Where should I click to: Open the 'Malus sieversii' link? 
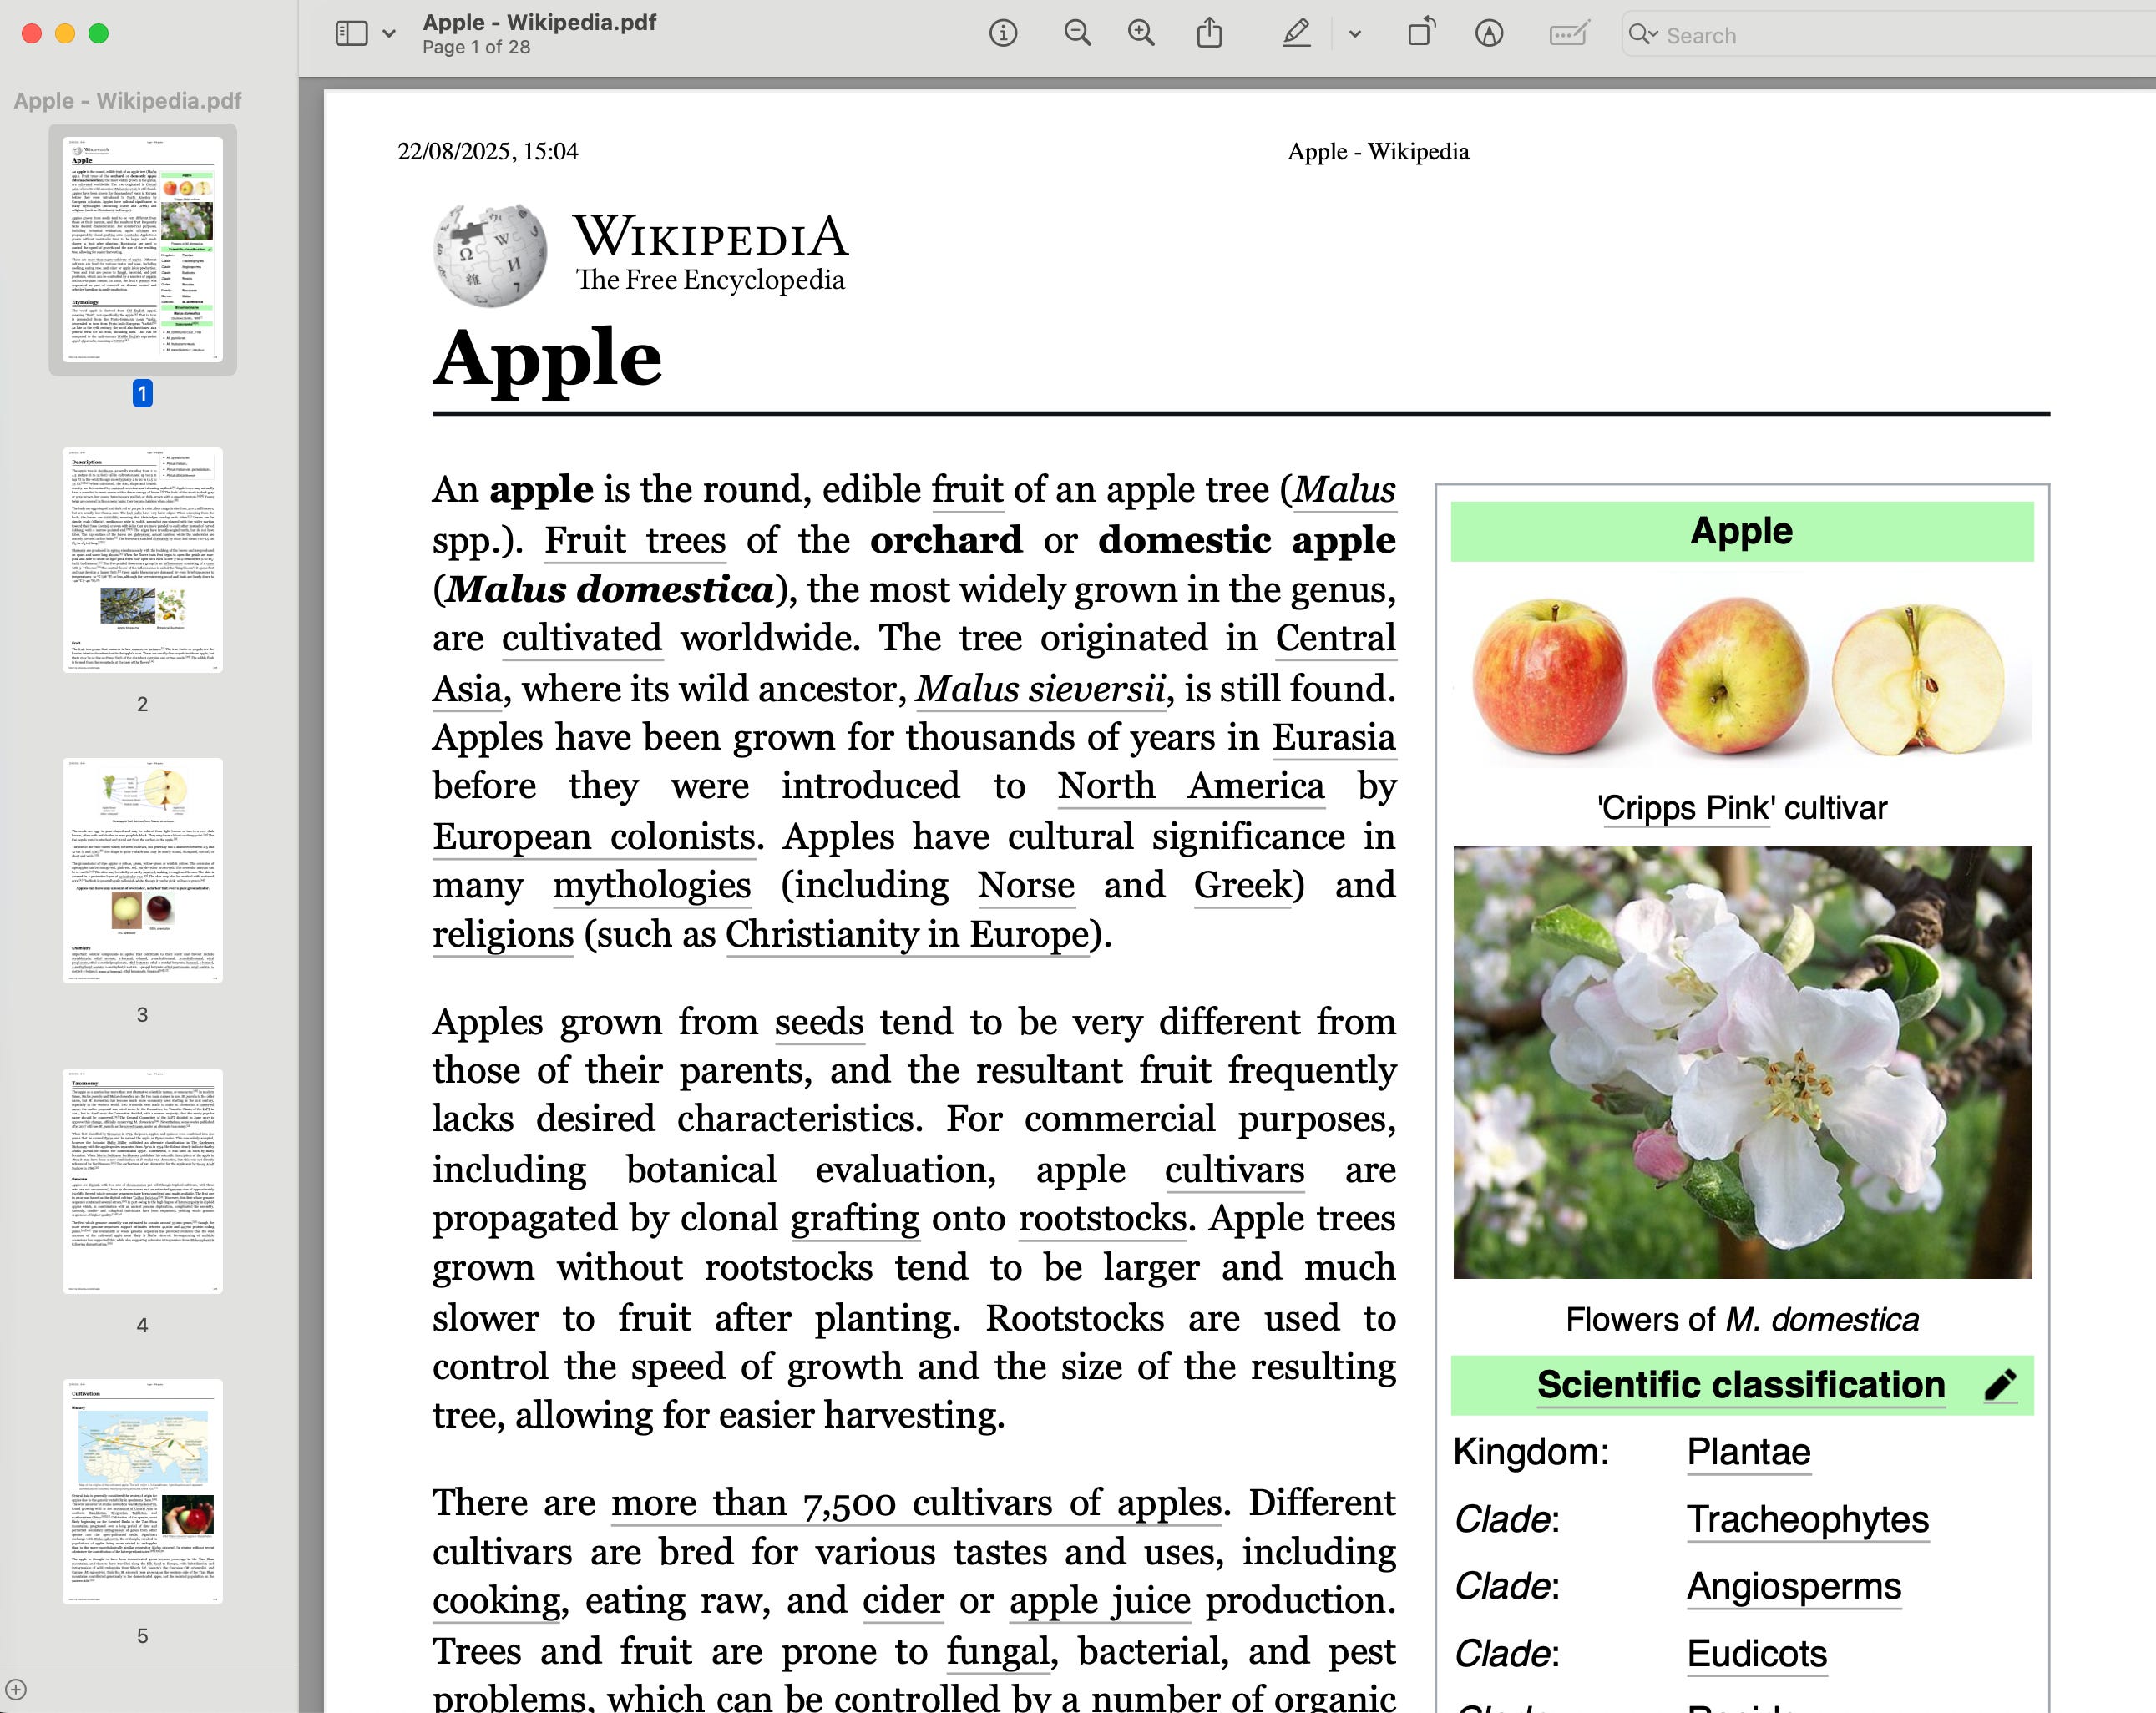point(1041,689)
